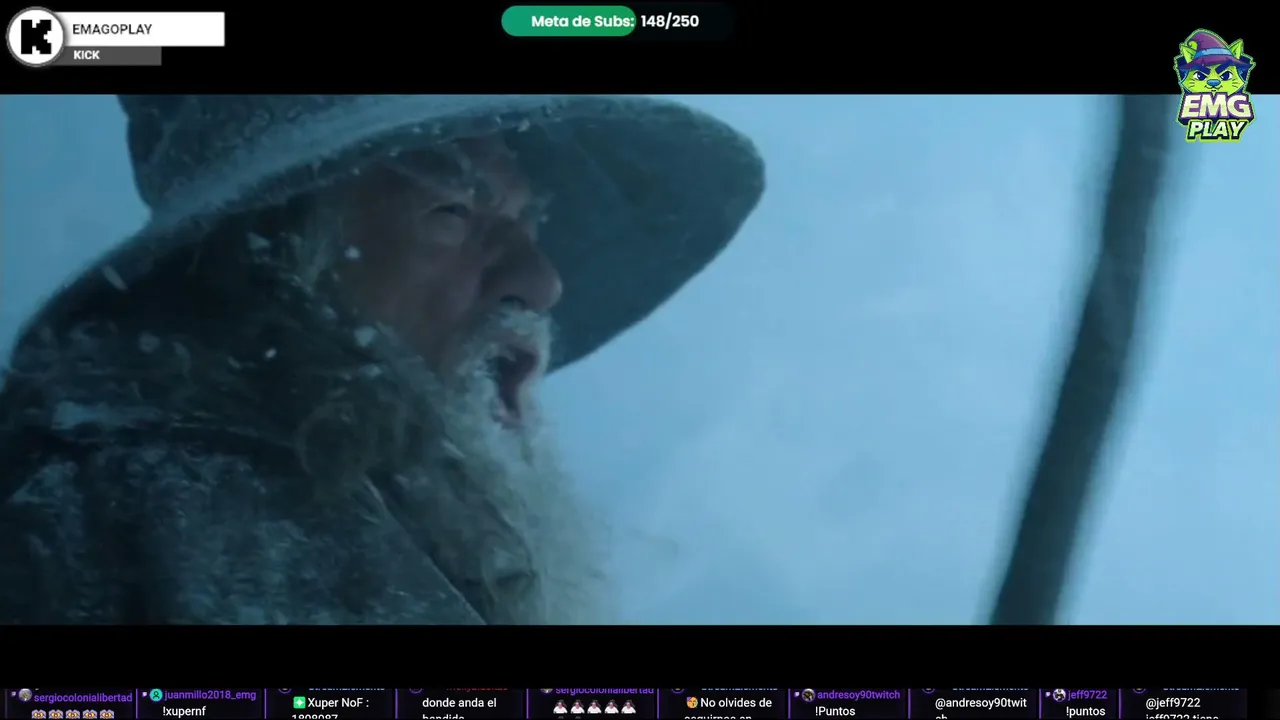Click the !Puntos message from andresoy90twitch
Screen dimensions: 1280x720
835,711
